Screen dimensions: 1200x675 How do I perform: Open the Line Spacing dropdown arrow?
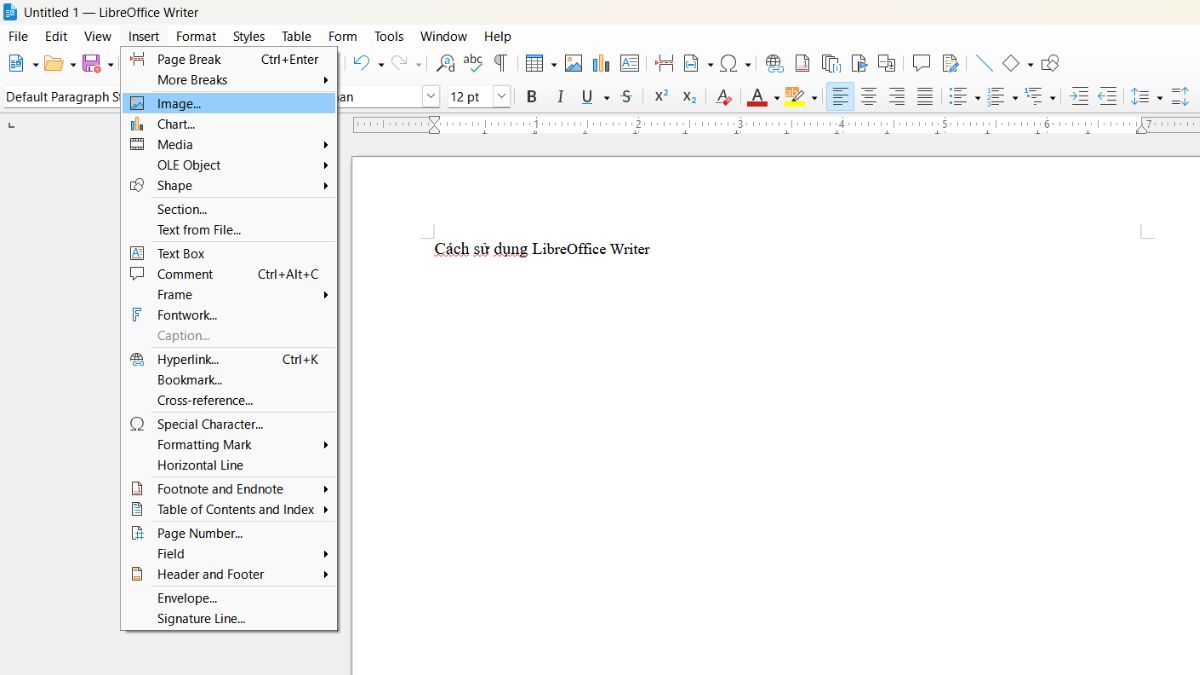point(1159,98)
